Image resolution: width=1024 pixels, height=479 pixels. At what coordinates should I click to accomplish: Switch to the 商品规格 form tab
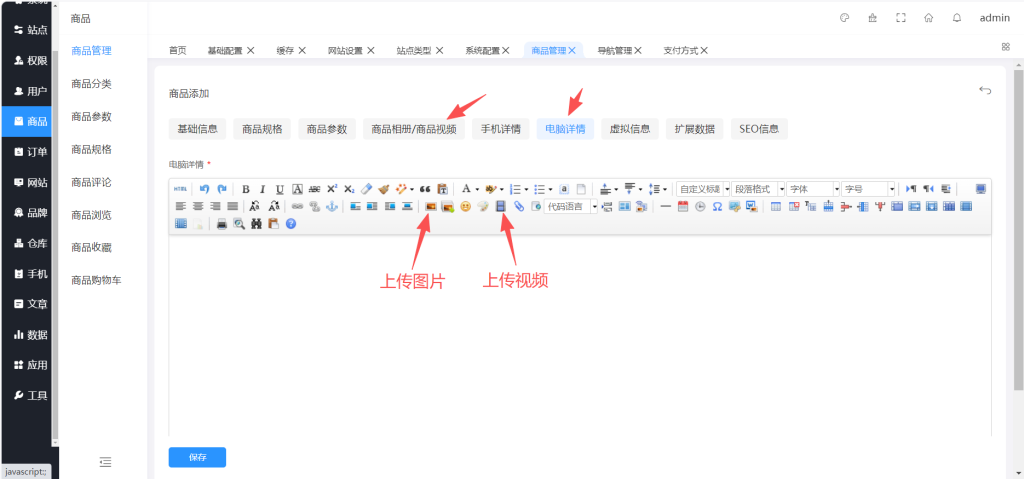pos(262,129)
